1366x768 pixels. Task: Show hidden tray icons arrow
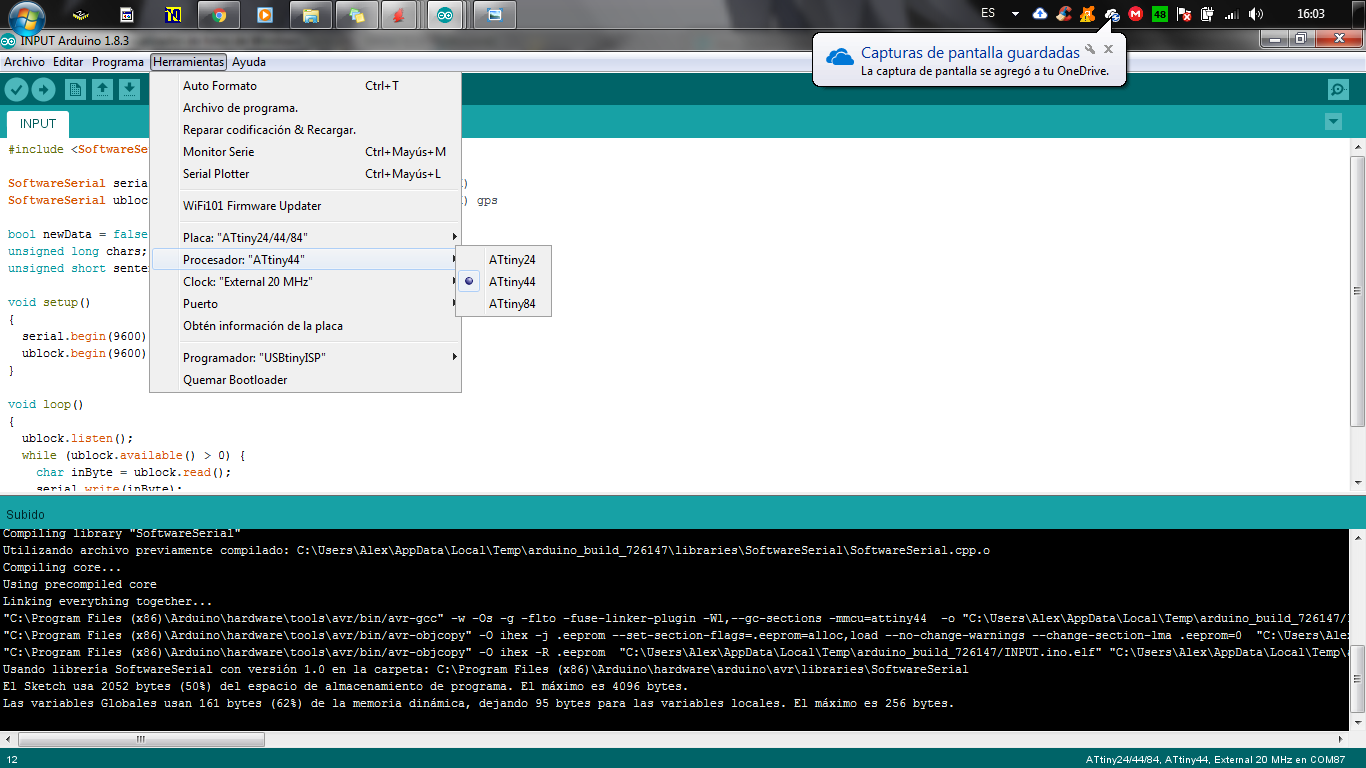pyautogui.click(x=1015, y=14)
